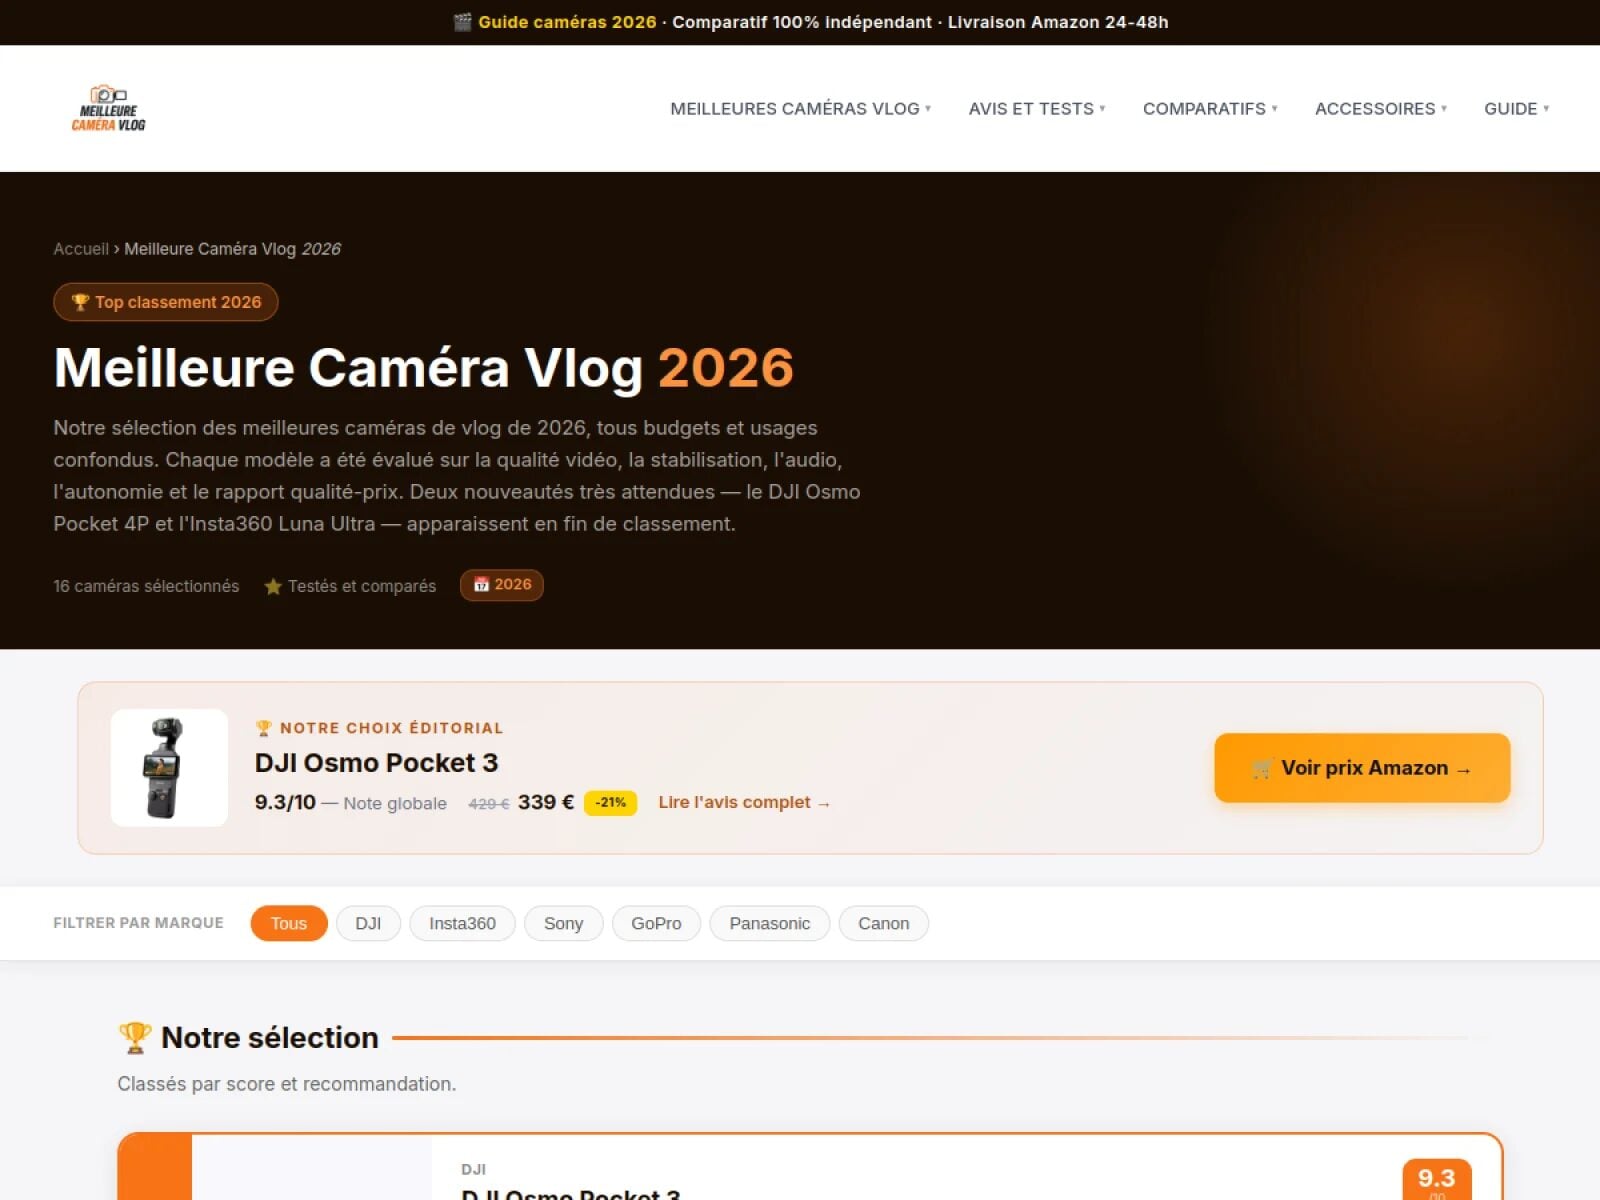Open the Accessoires dropdown menu

click(1381, 109)
